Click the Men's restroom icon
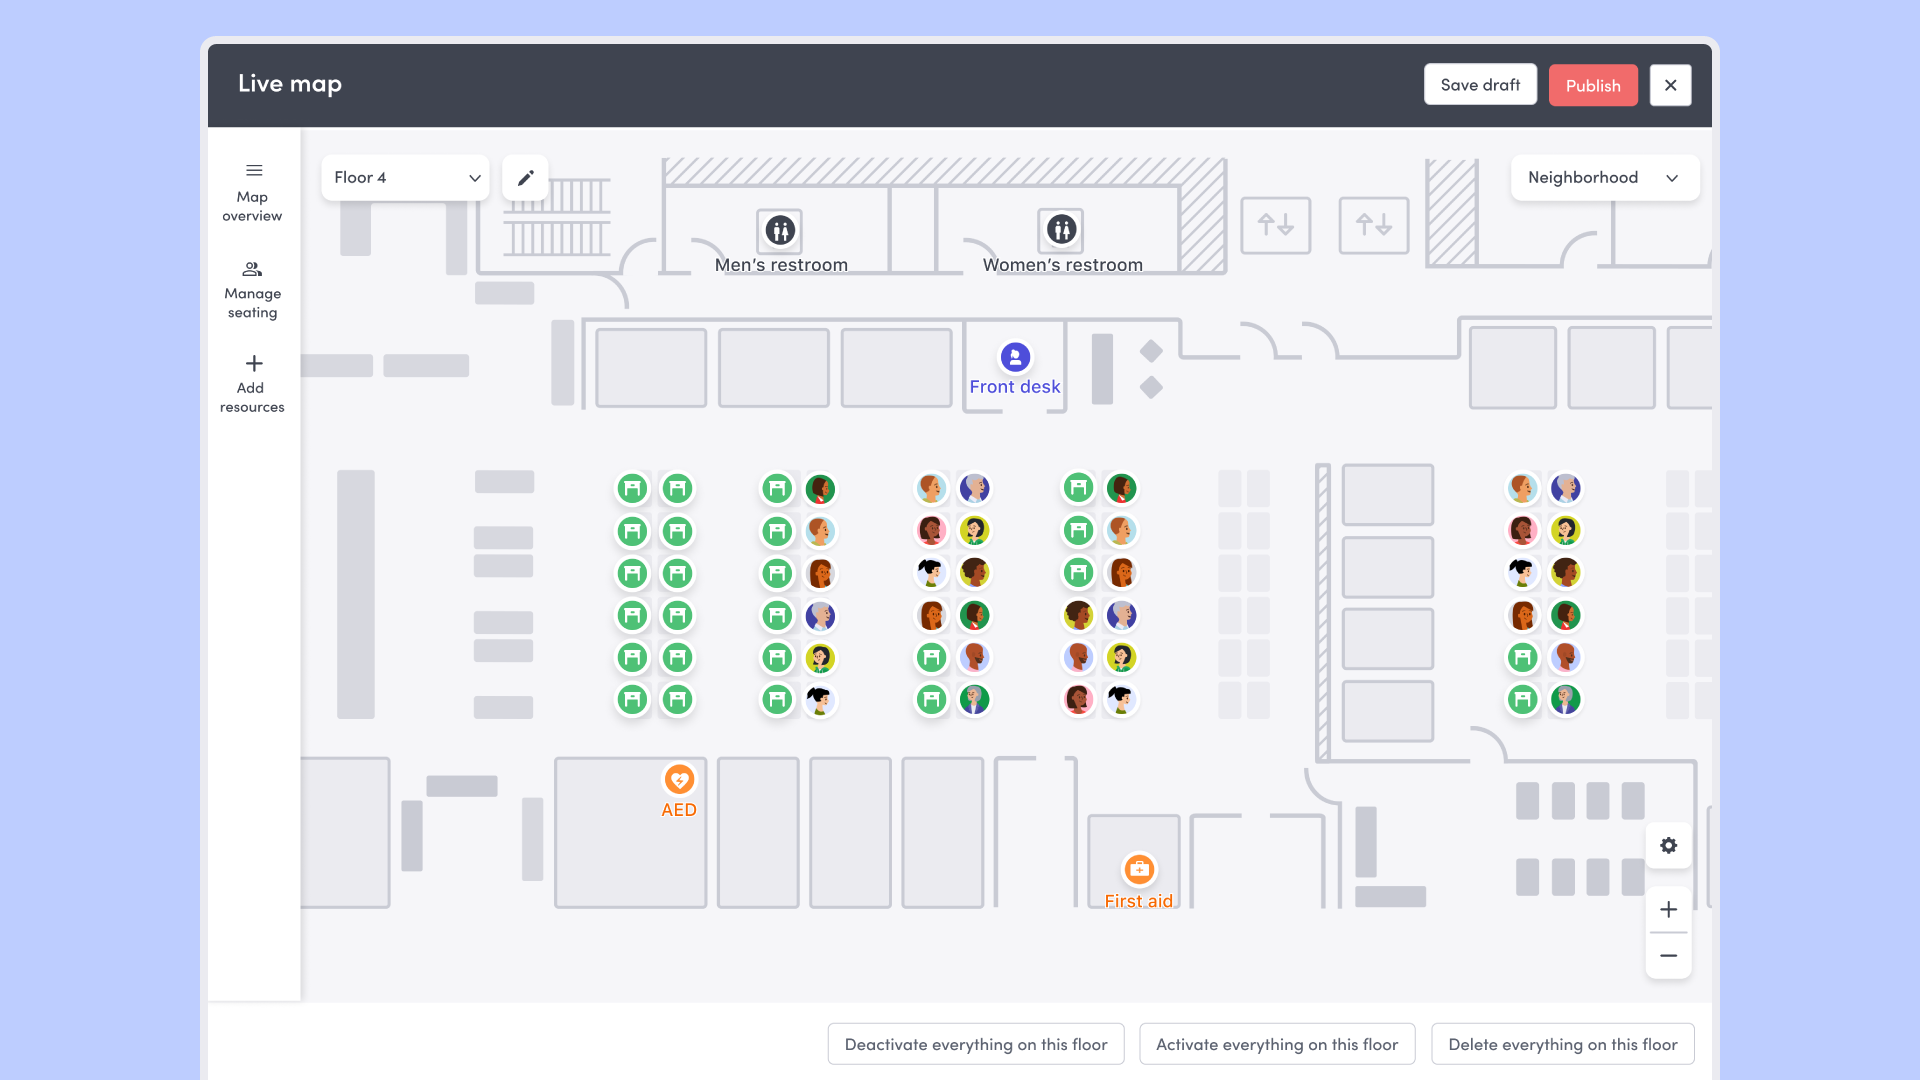 [780, 231]
